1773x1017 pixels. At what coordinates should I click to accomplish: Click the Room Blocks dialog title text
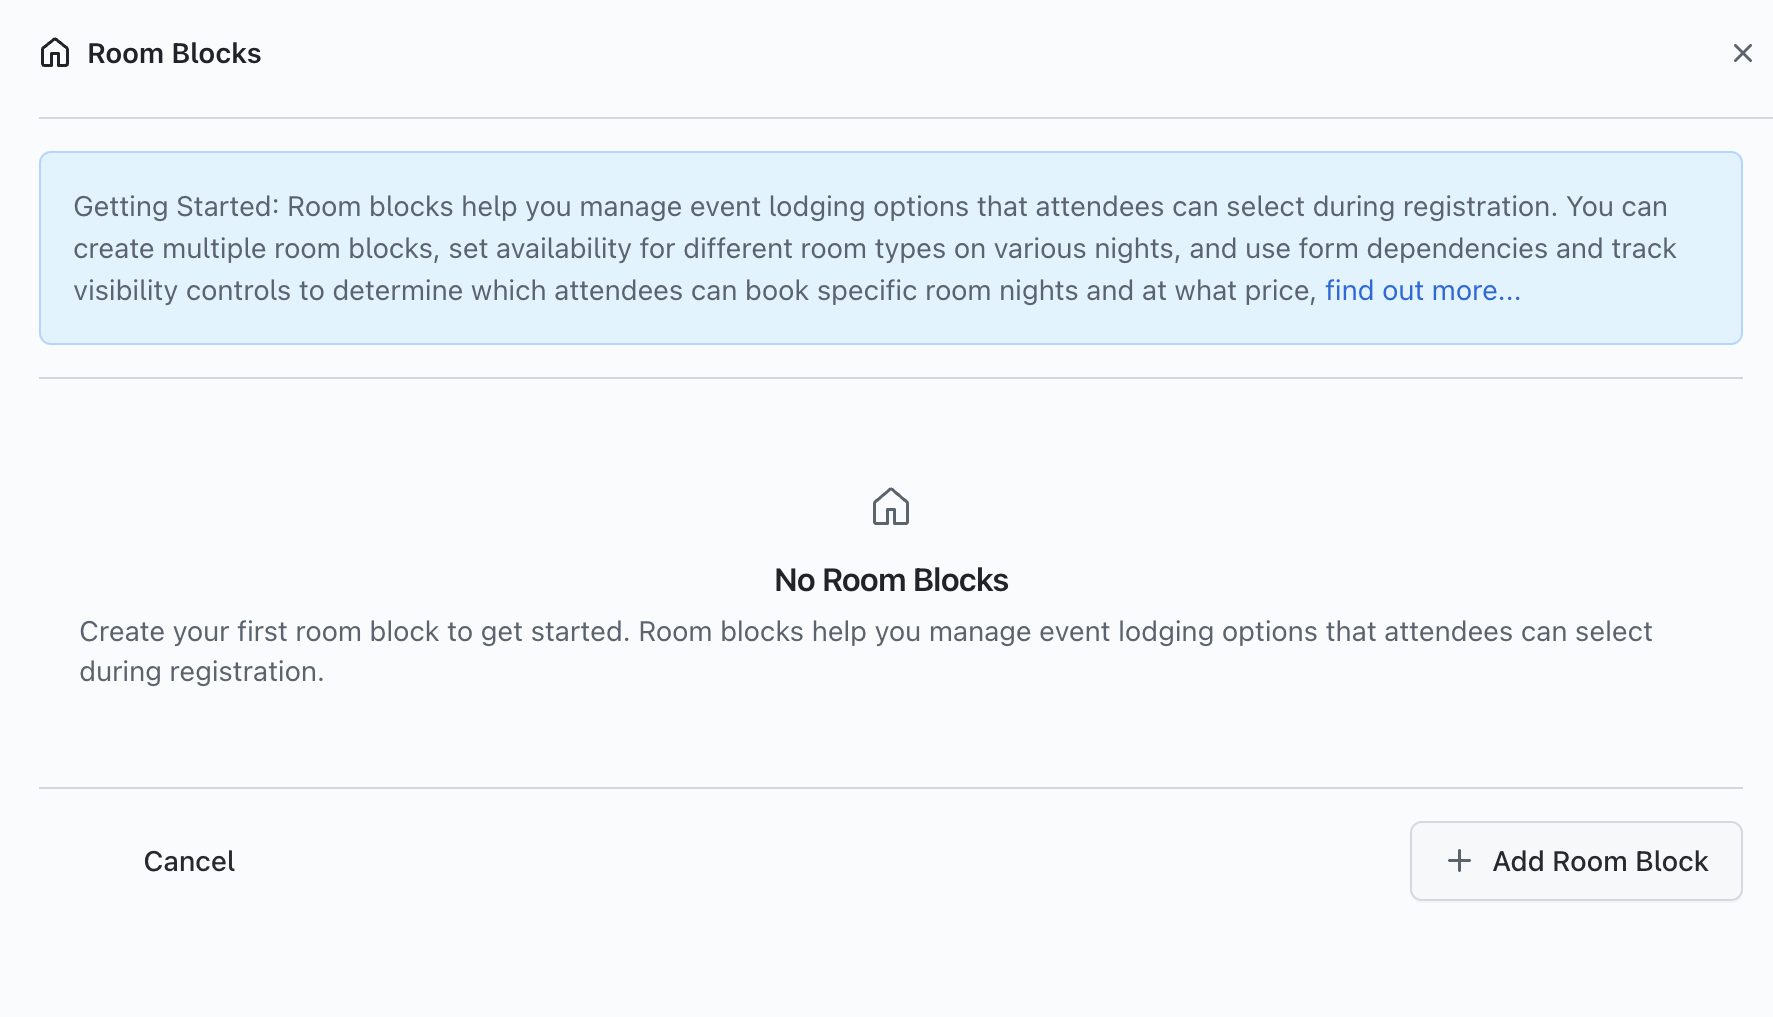pyautogui.click(x=174, y=53)
